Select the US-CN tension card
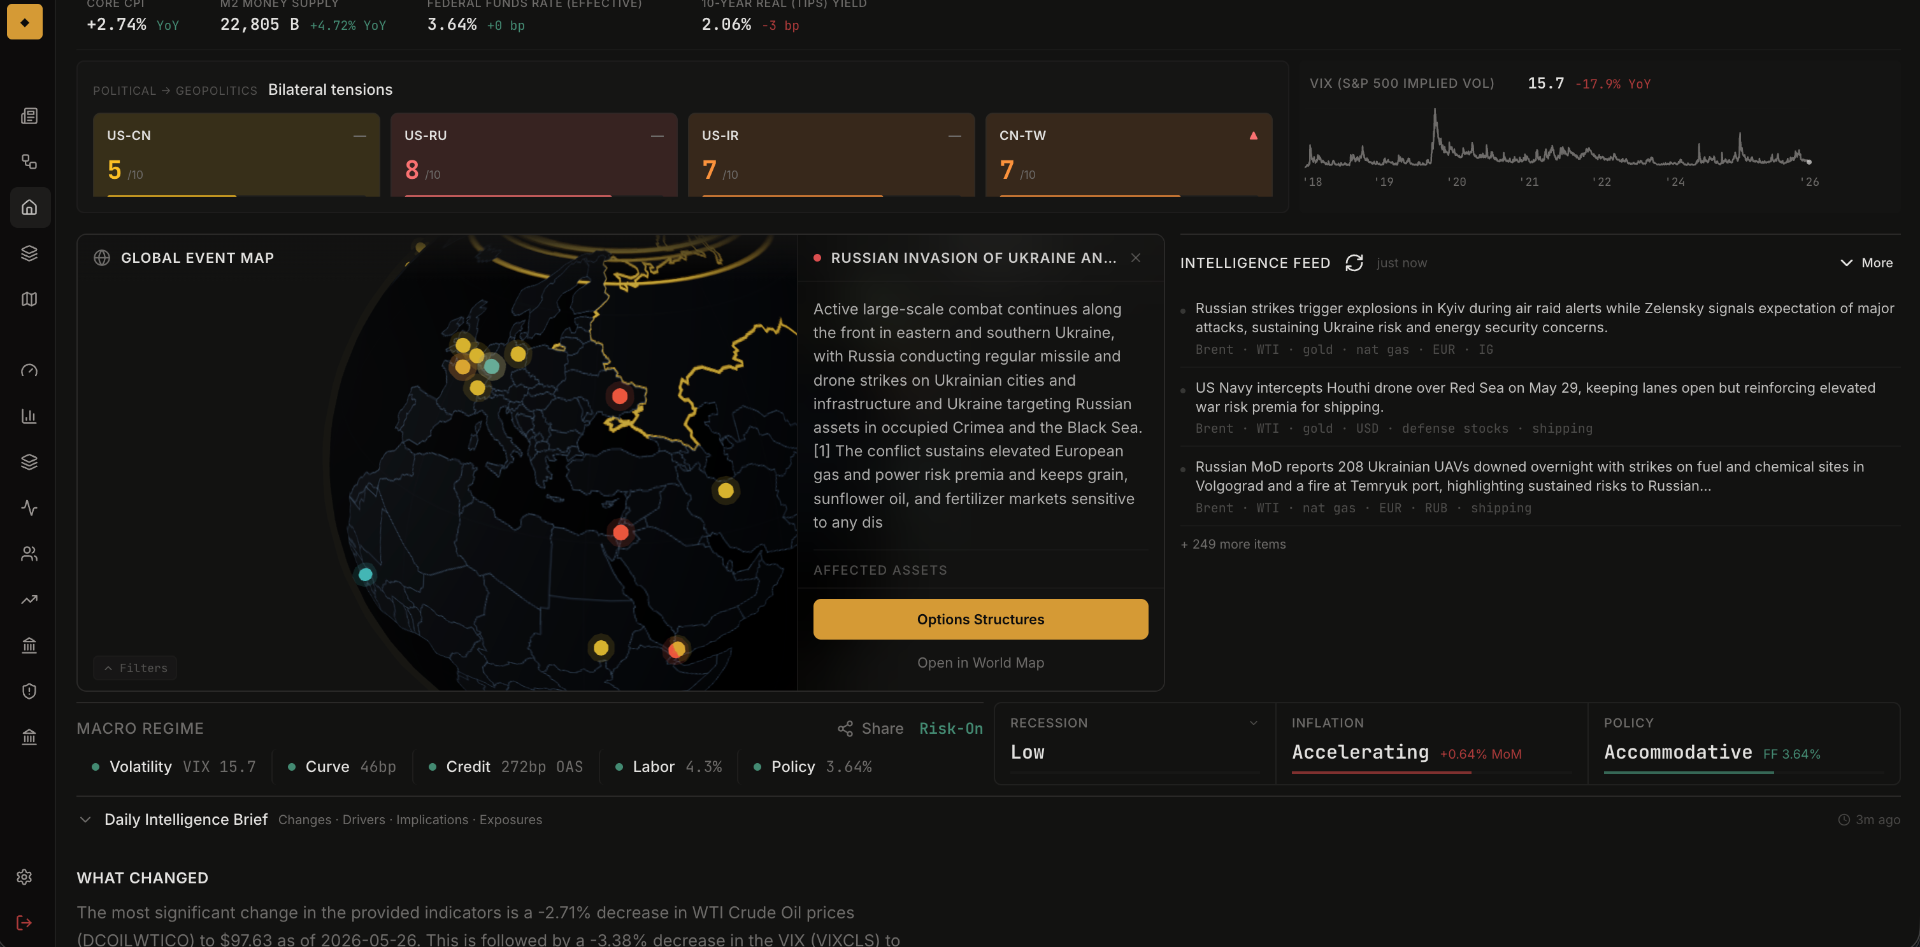Viewport: 1920px width, 947px height. tap(236, 155)
